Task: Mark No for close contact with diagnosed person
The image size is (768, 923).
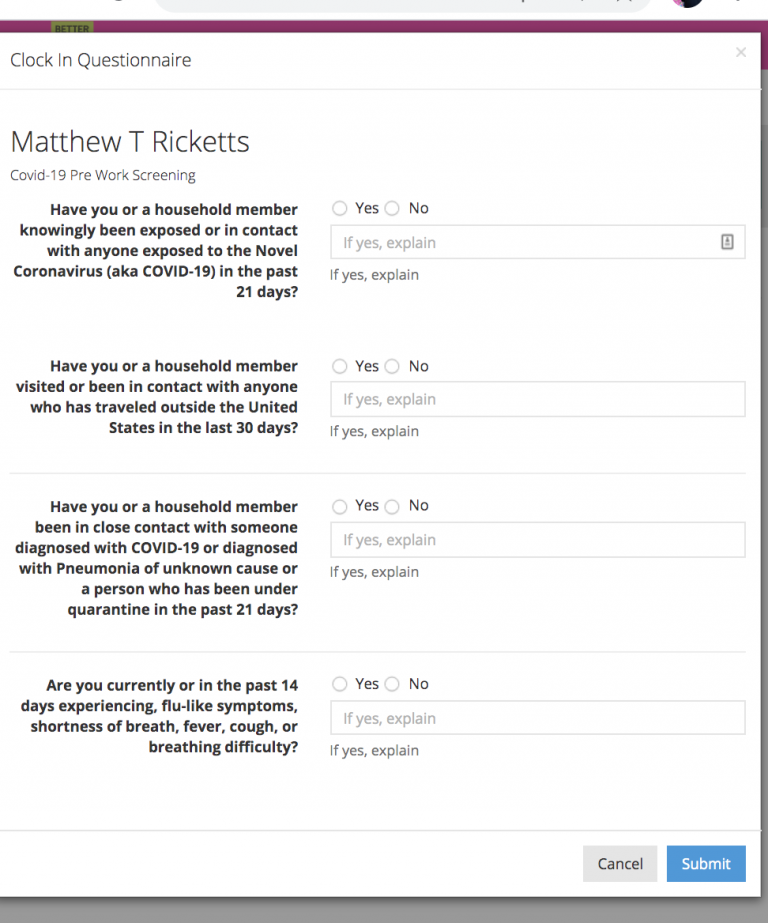Action: [x=392, y=506]
